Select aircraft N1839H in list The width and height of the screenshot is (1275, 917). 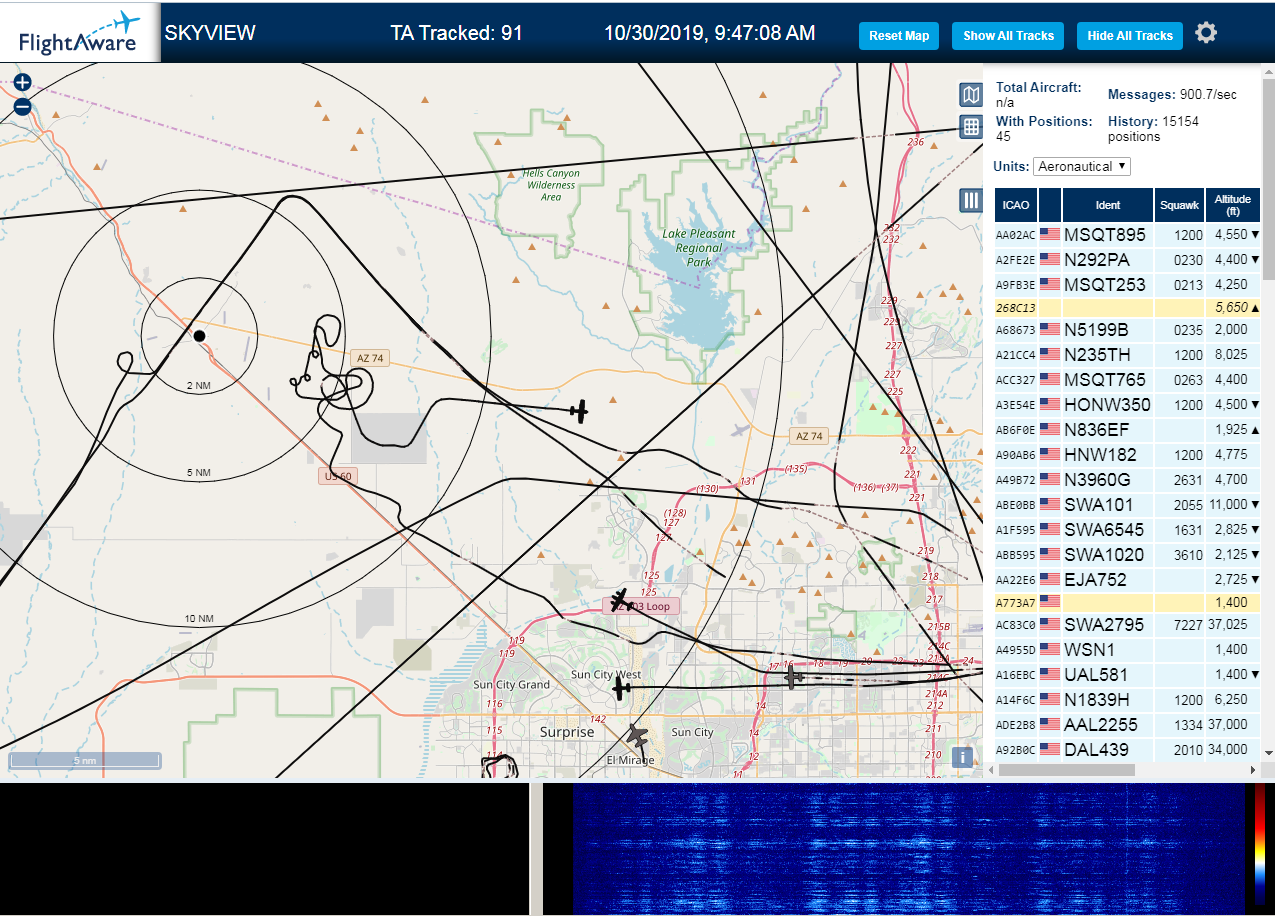[x=1128, y=699]
